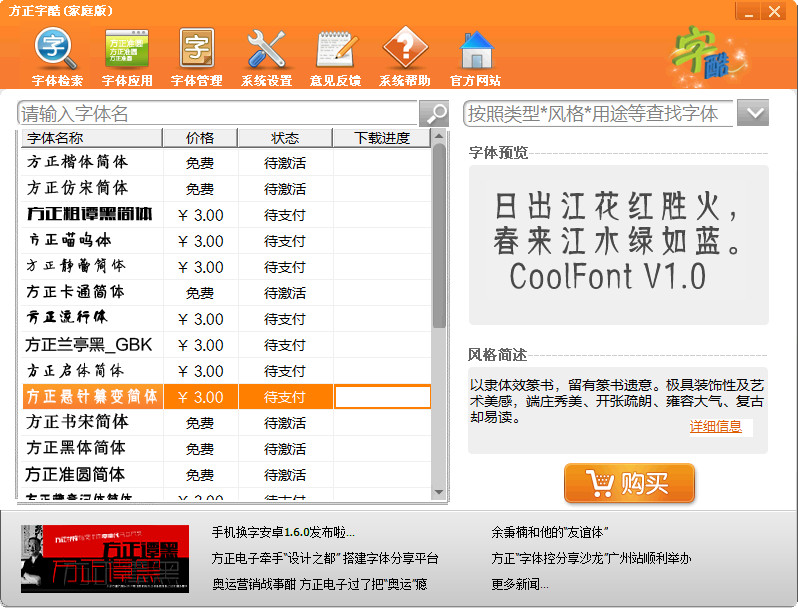Image resolution: width=798 pixels, height=608 pixels.
Task: Select 方正书宋简体 row
Action: click(226, 422)
